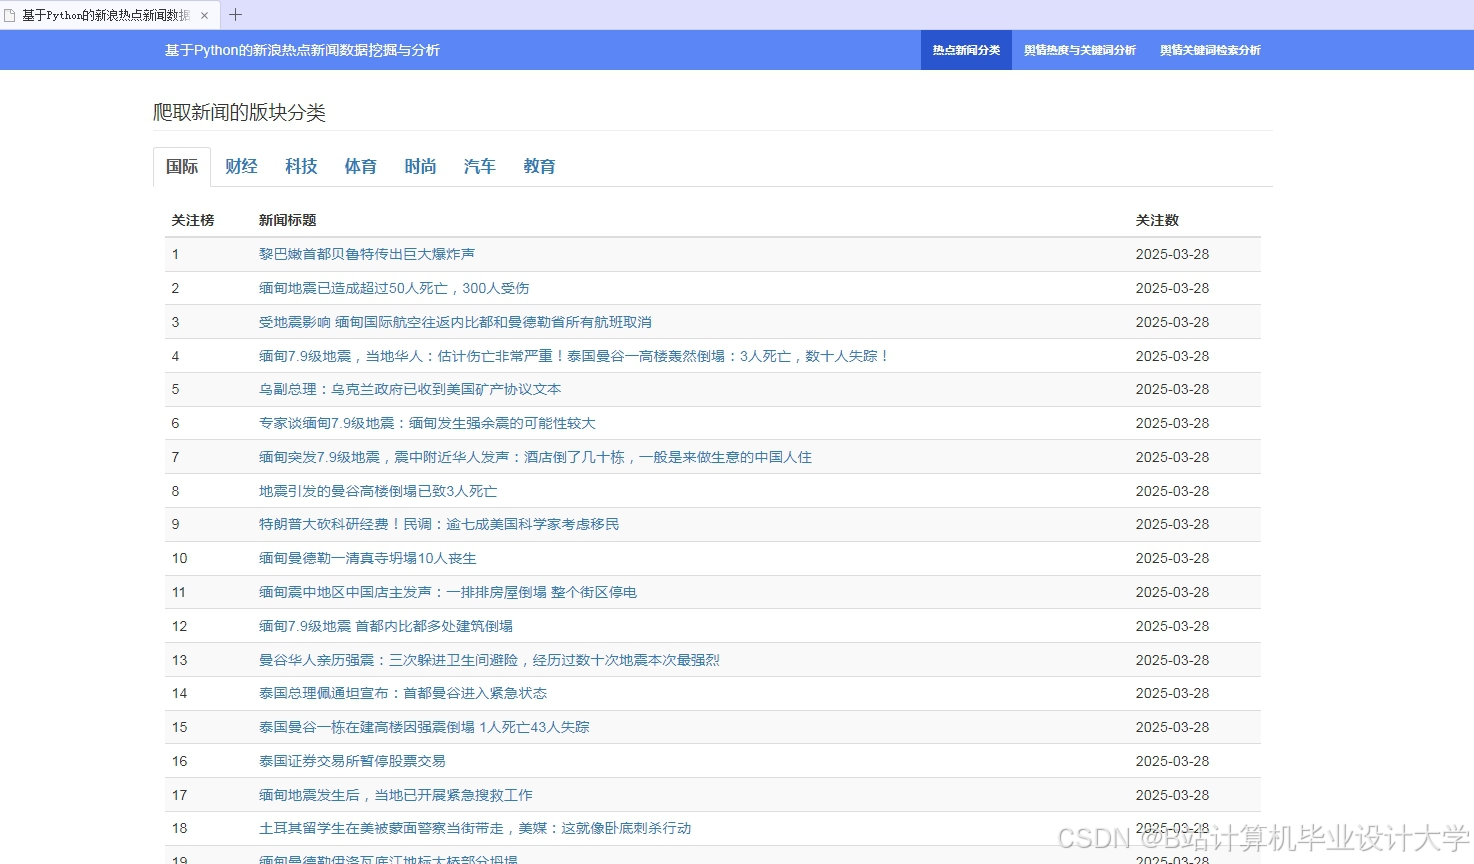Image resolution: width=1474 pixels, height=864 pixels.
Task: Switch to the 科技 tab
Action: [300, 166]
